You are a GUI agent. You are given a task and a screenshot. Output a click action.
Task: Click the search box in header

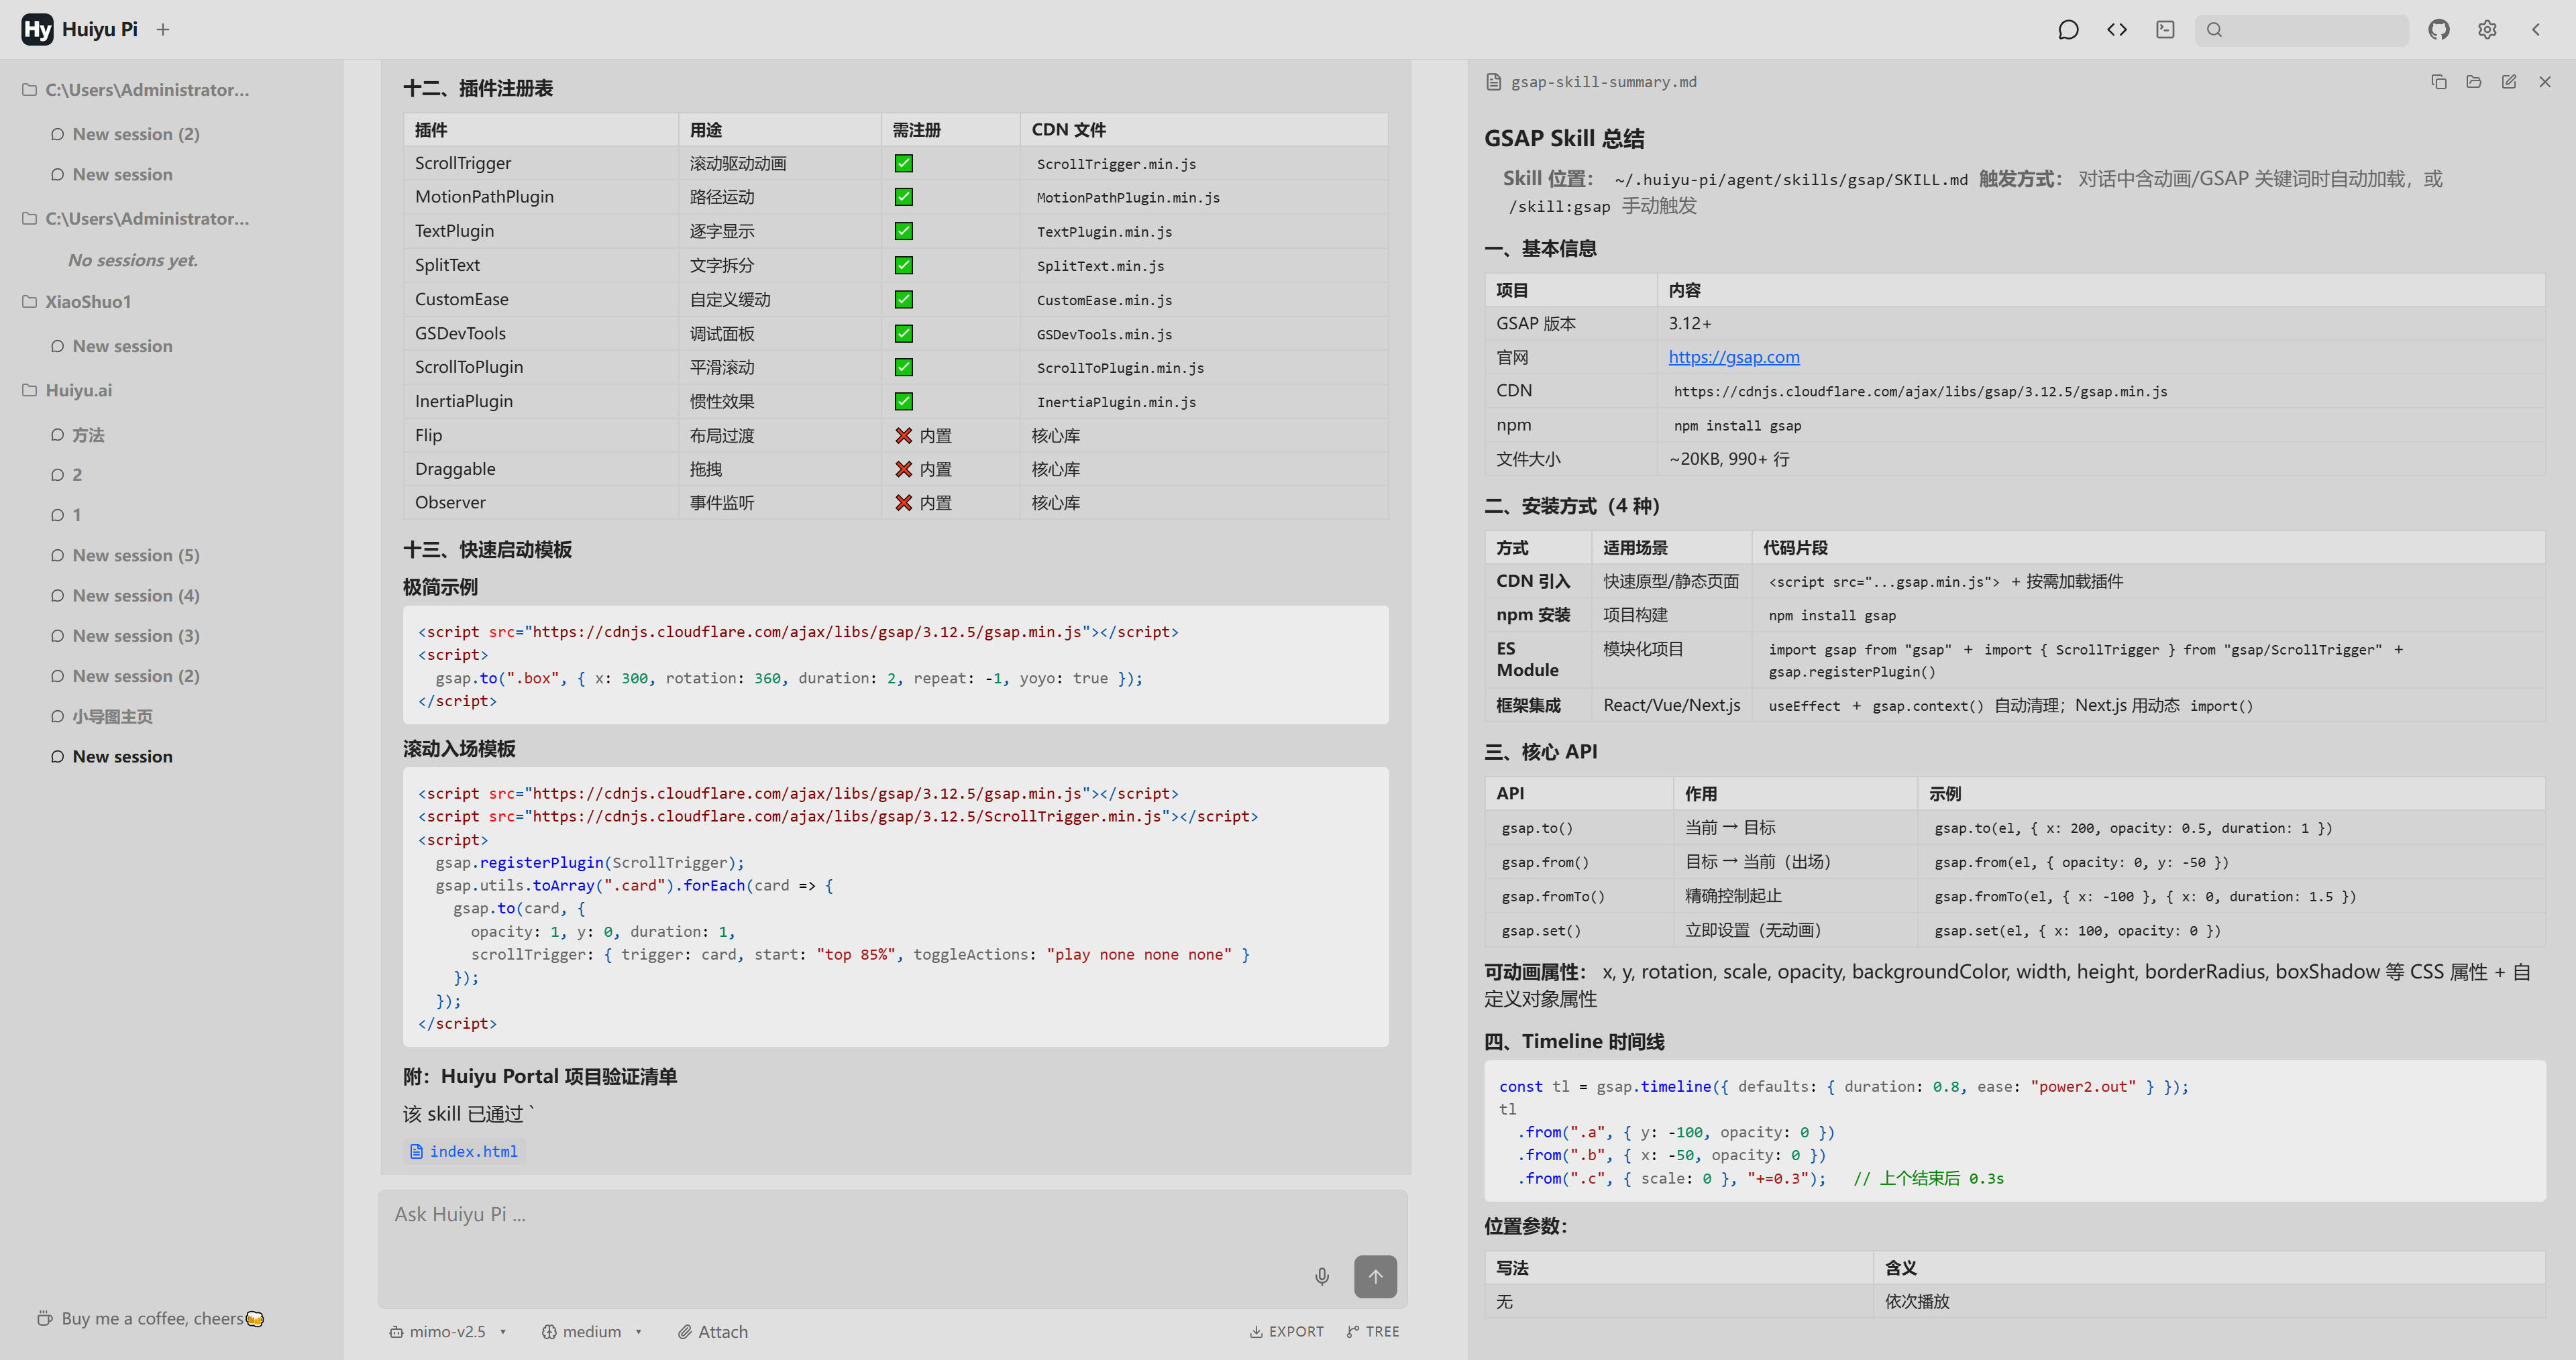tap(2301, 30)
